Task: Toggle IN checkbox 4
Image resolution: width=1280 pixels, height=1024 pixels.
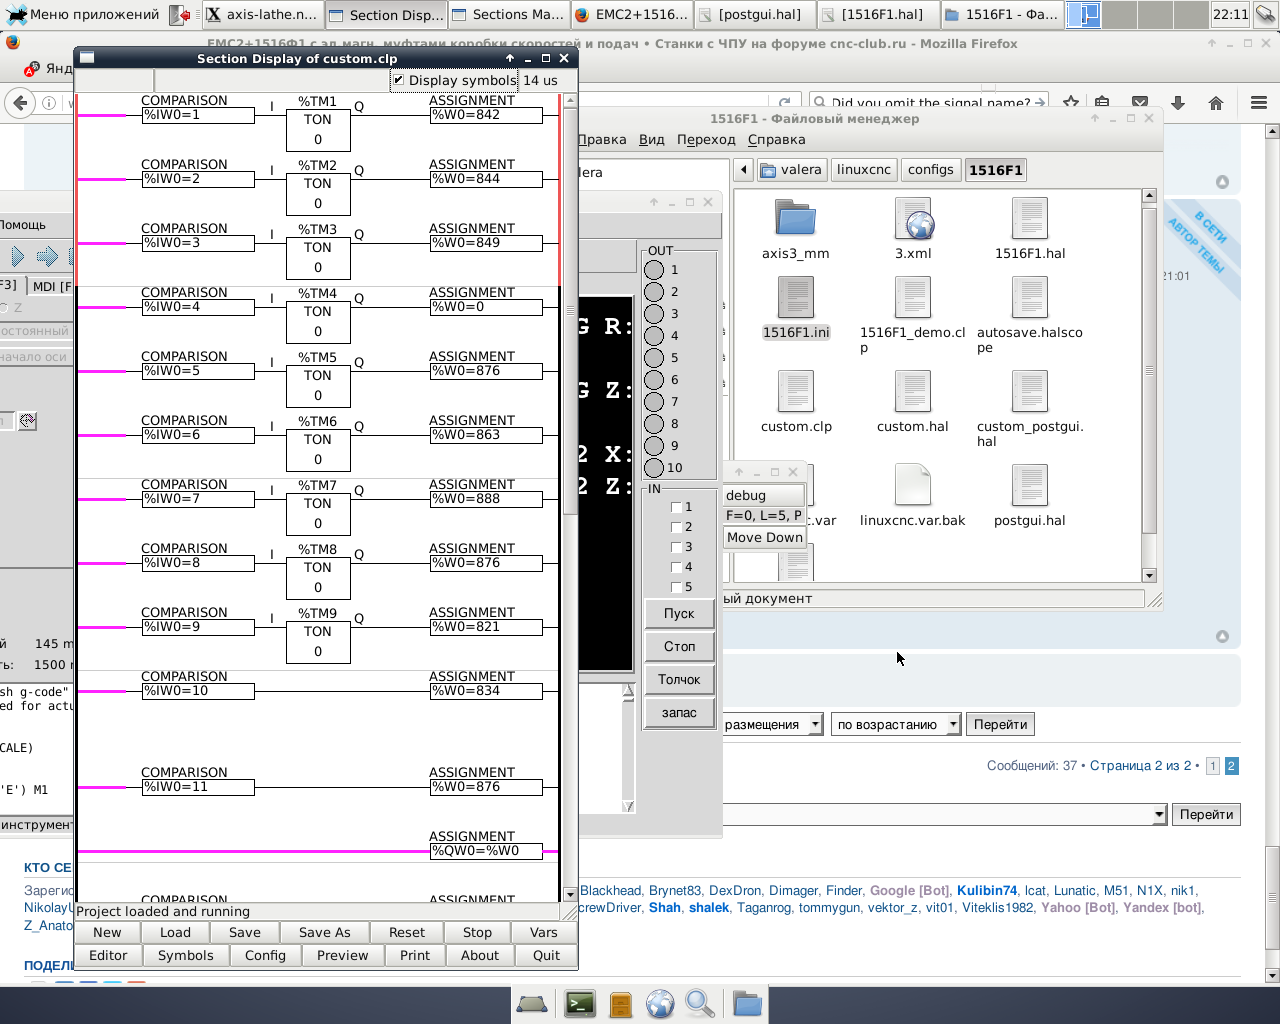Action: [676, 567]
